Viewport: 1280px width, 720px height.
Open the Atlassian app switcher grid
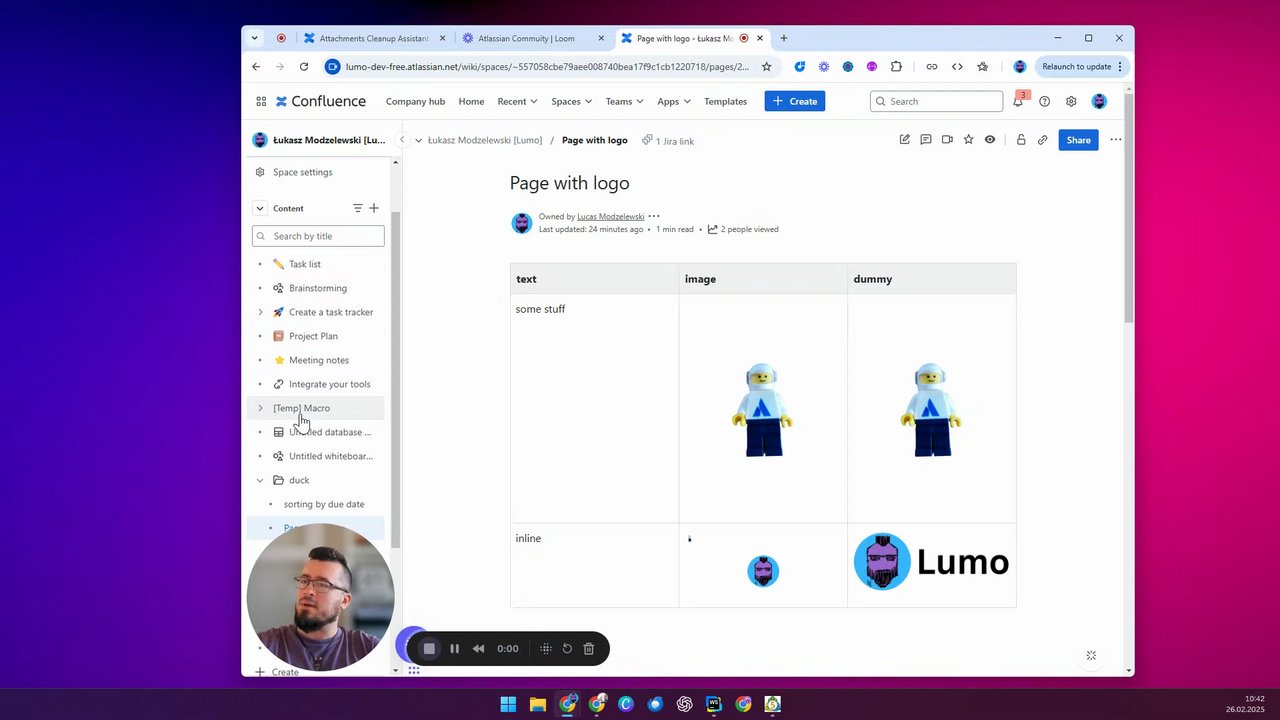(261, 101)
